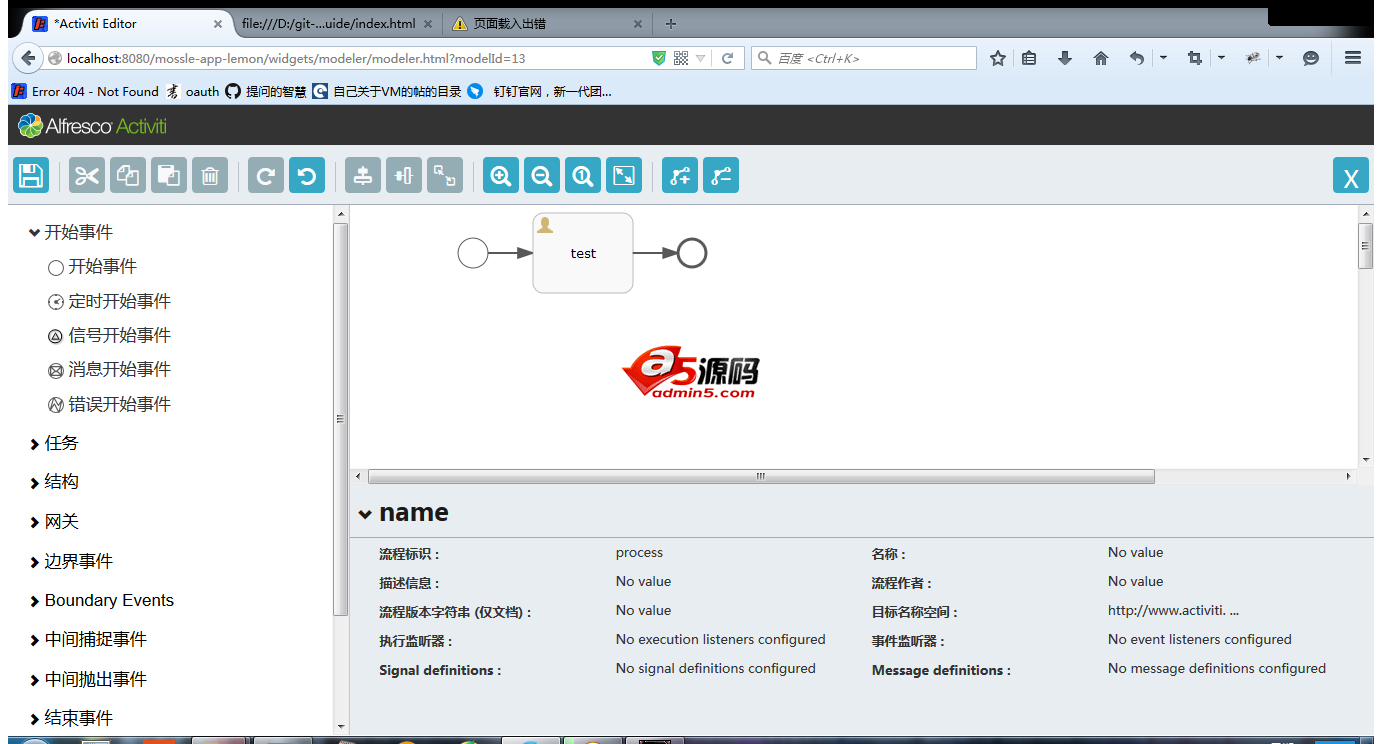The height and width of the screenshot is (744, 1382).
Task: Expand the Boundary Events group
Action: click(x=108, y=600)
